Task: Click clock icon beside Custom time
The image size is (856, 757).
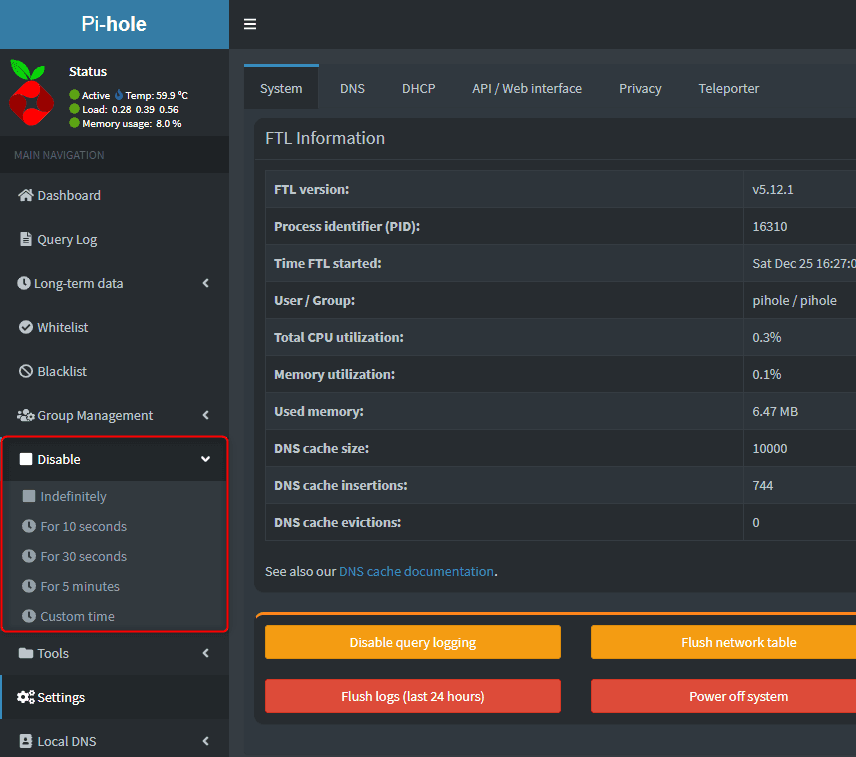Action: [x=28, y=616]
